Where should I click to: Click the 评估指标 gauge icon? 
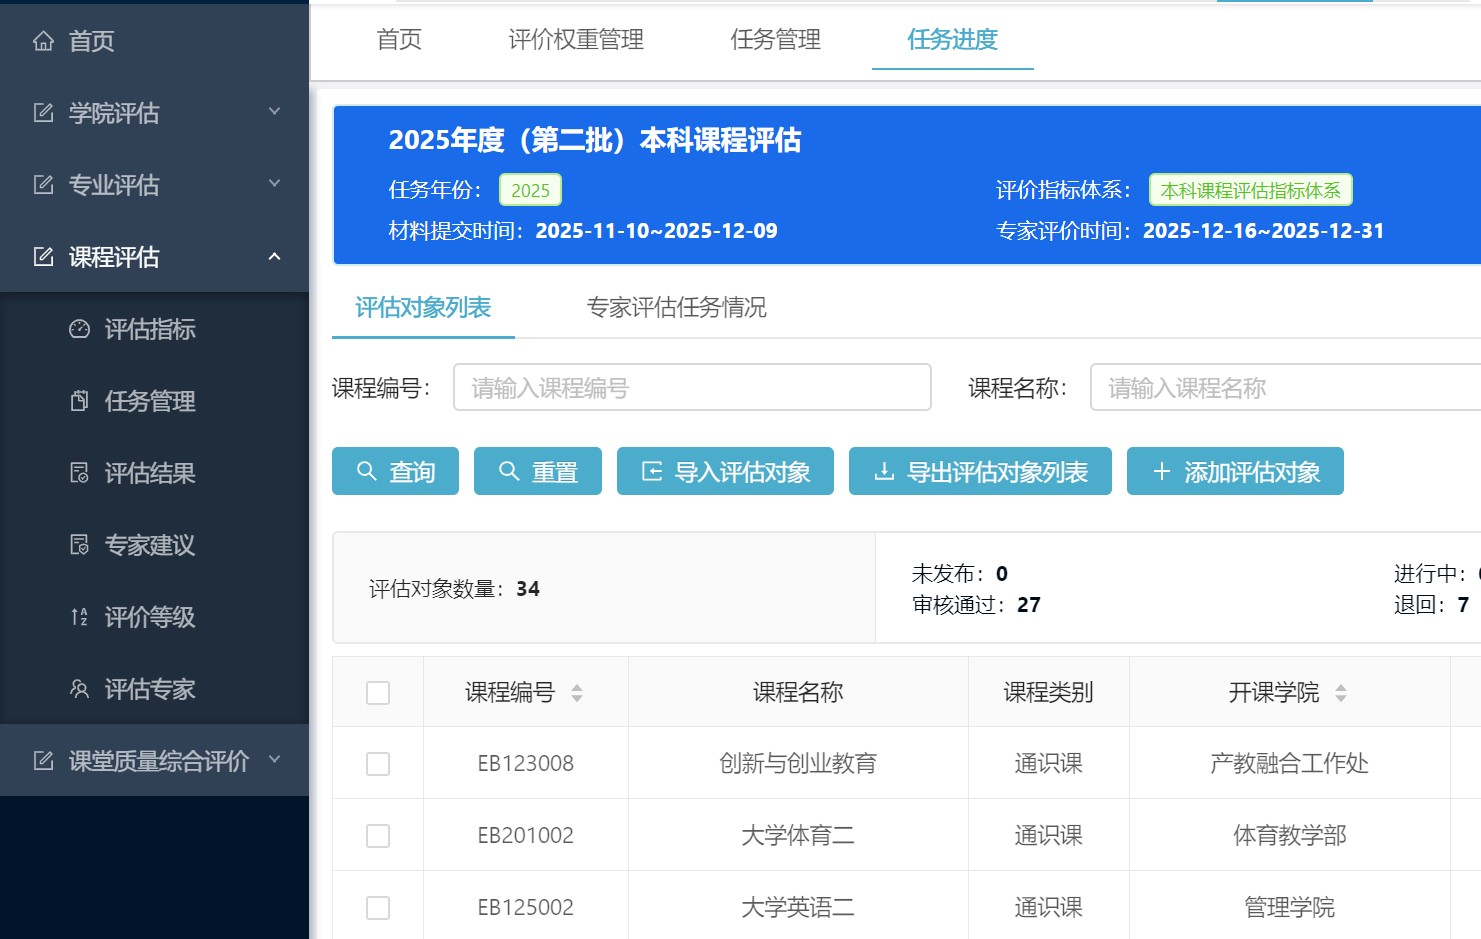[79, 329]
